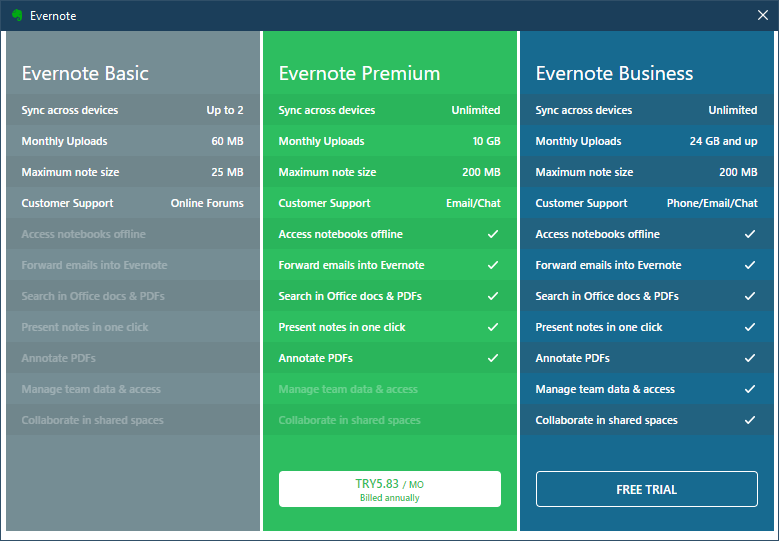Click 'Sync across devices' label in Premium

pyautogui.click(x=326, y=110)
